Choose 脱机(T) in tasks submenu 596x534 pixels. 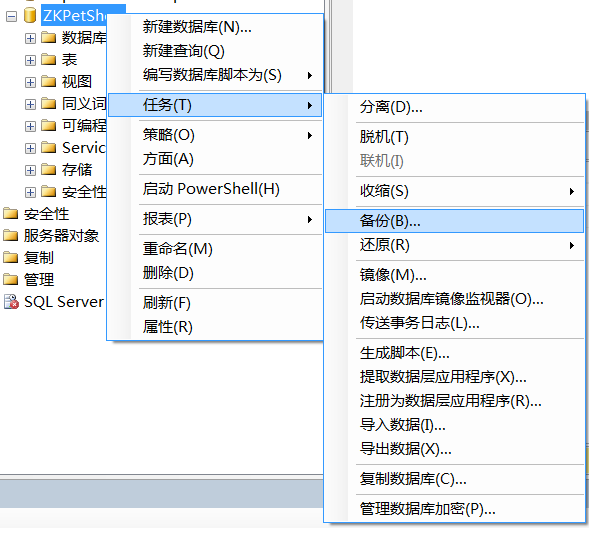tap(455, 137)
